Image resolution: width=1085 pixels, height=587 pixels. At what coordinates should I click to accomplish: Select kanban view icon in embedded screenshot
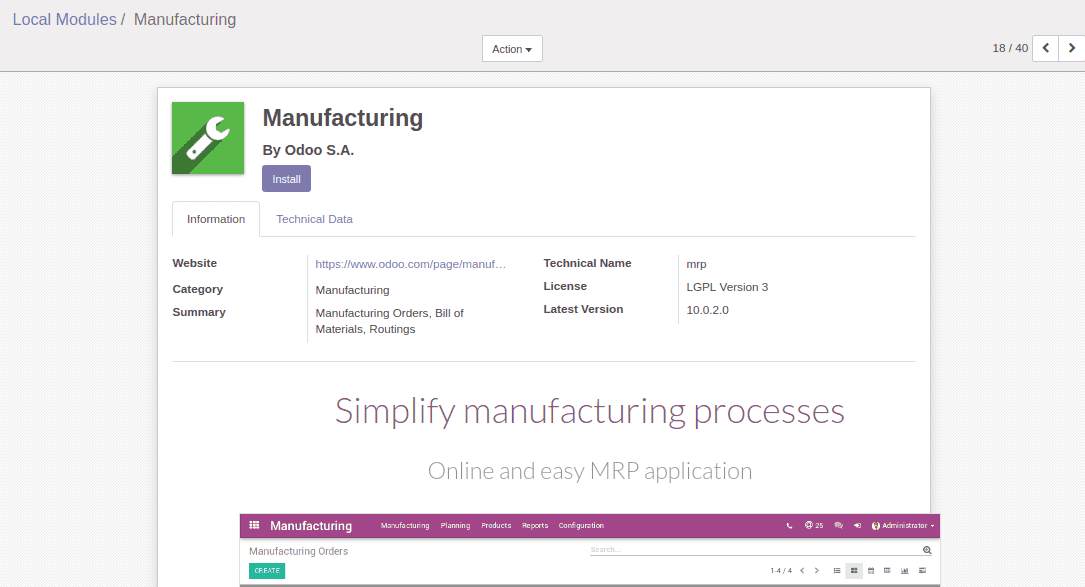coord(854,570)
